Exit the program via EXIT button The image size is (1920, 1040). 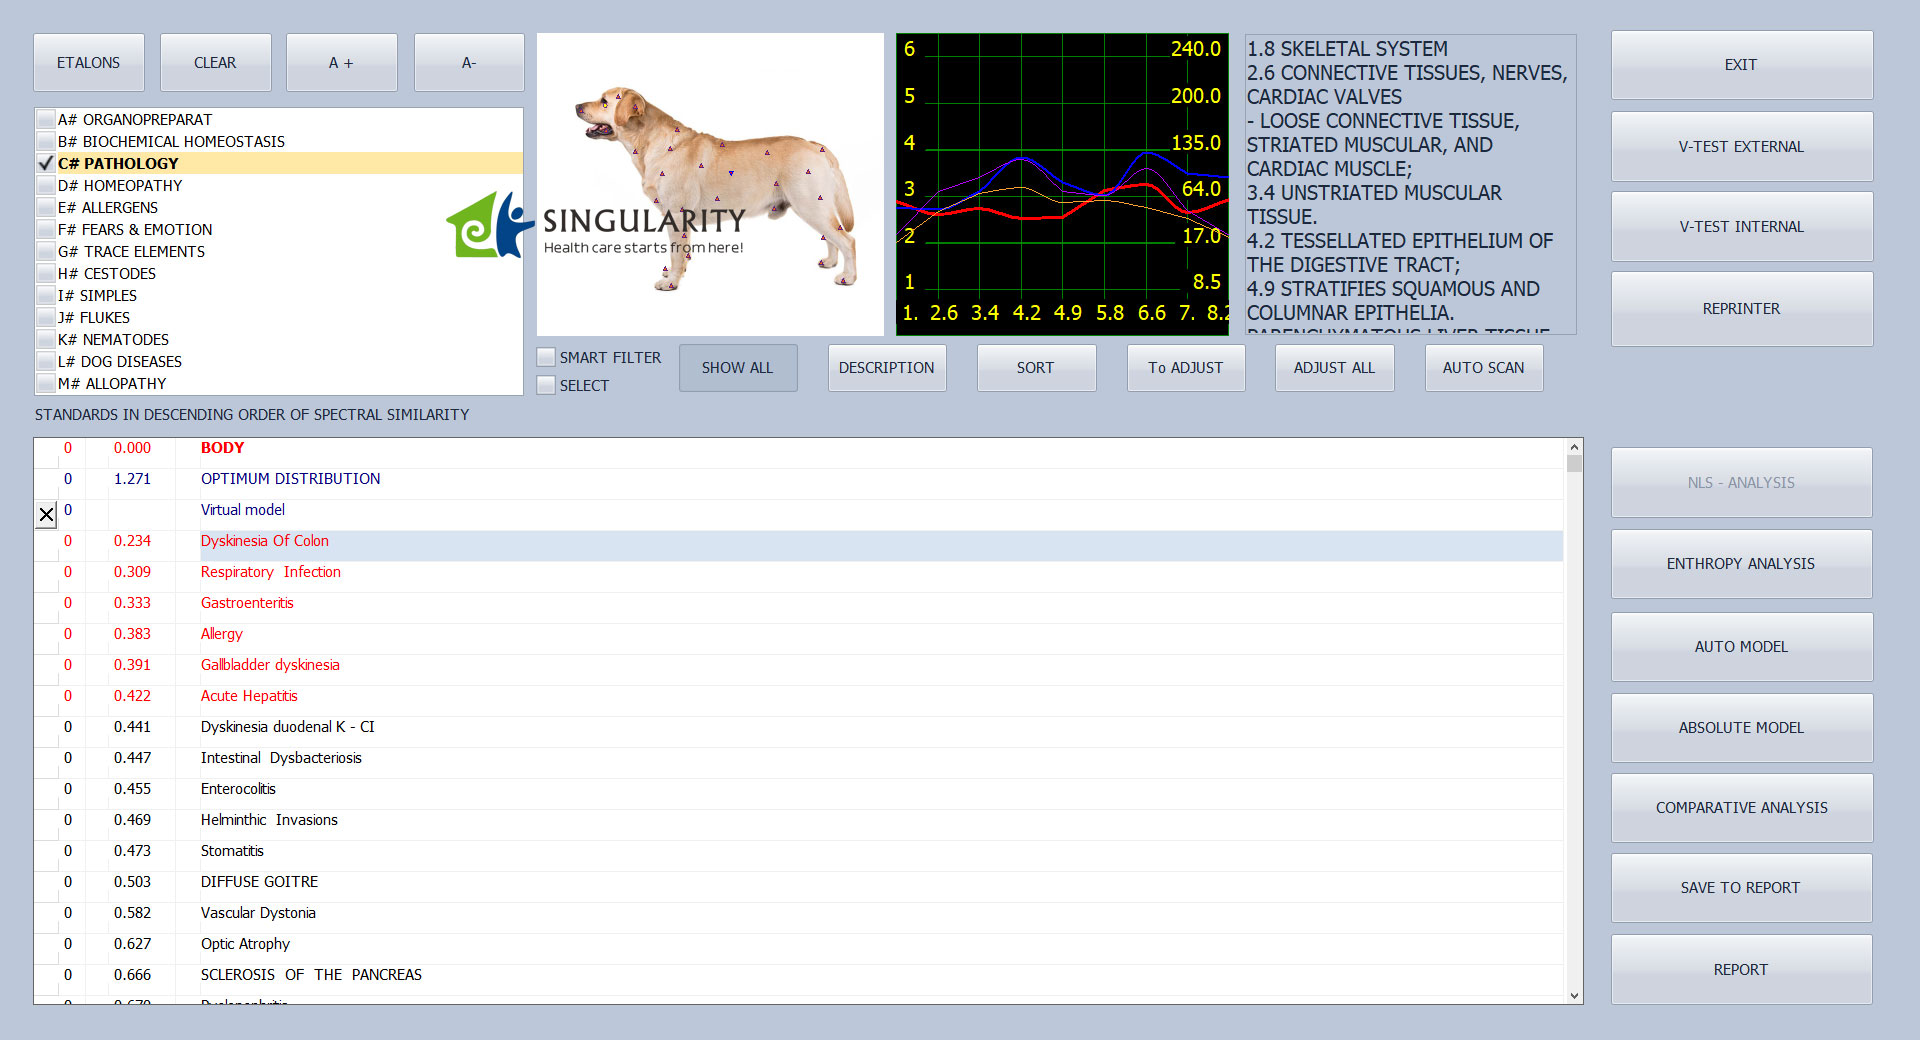coord(1741,65)
